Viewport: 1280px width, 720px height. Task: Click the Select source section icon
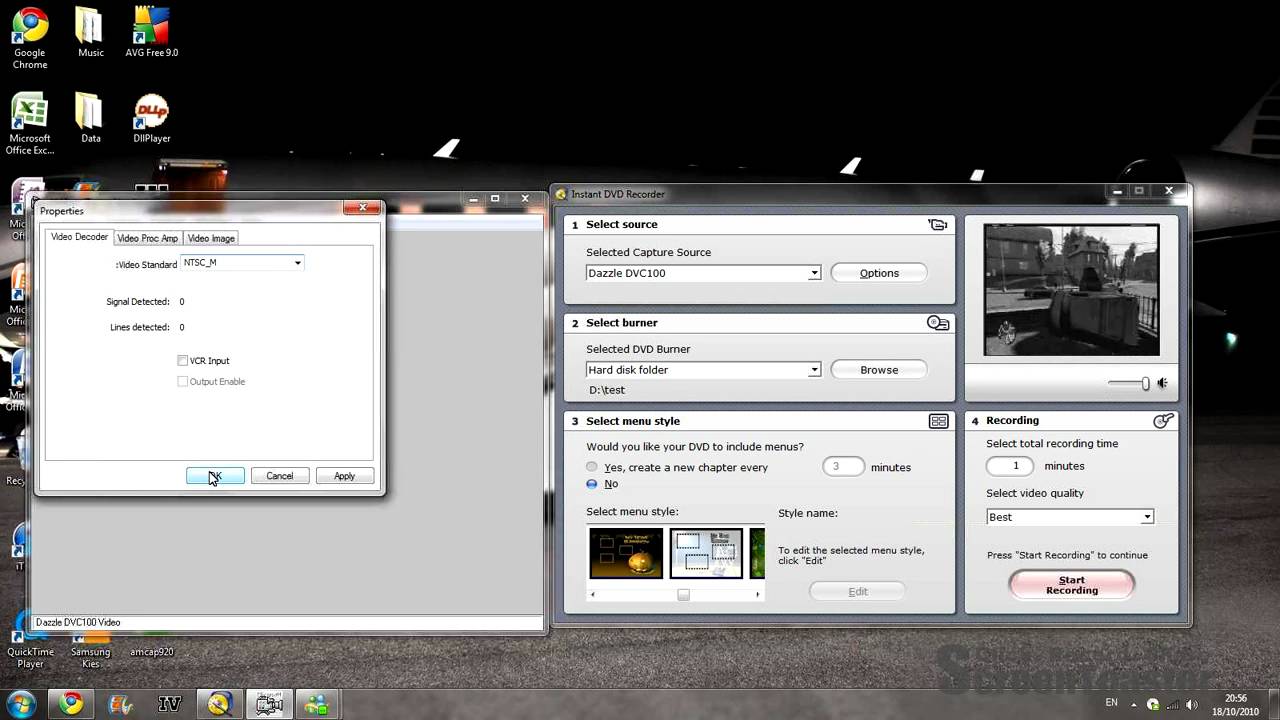937,225
